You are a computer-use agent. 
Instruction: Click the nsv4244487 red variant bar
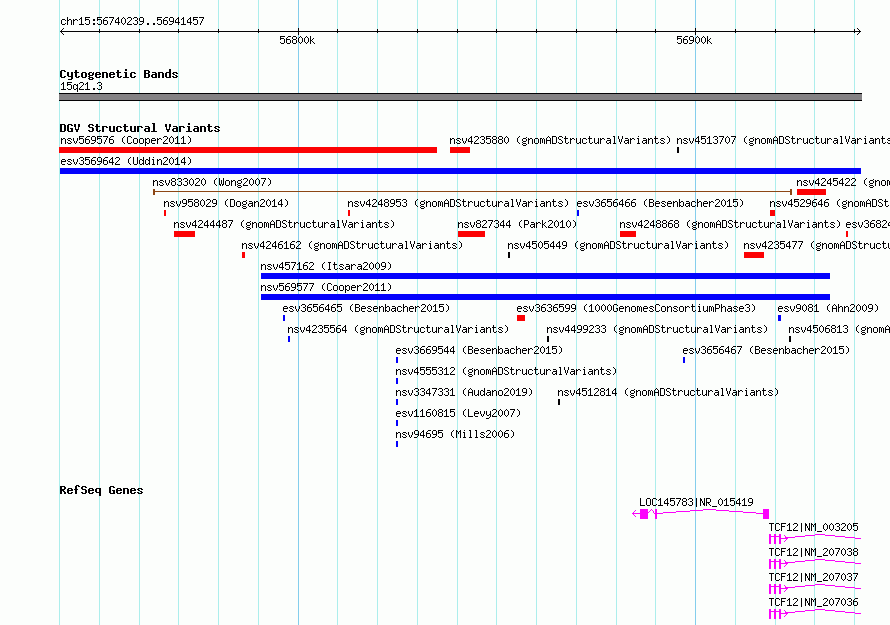(x=184, y=234)
